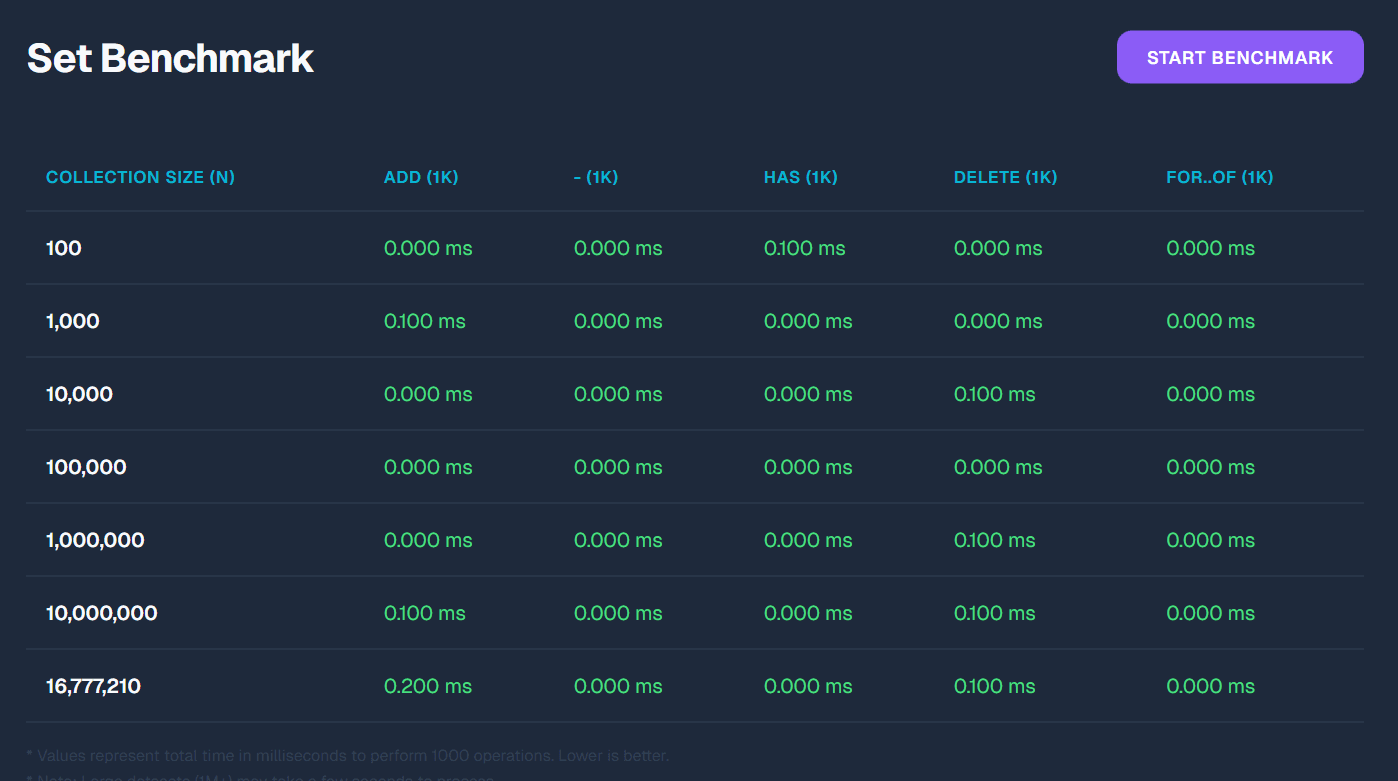The image size is (1398, 781).
Task: Select the 10,000 collection size row label
Action: (79, 394)
